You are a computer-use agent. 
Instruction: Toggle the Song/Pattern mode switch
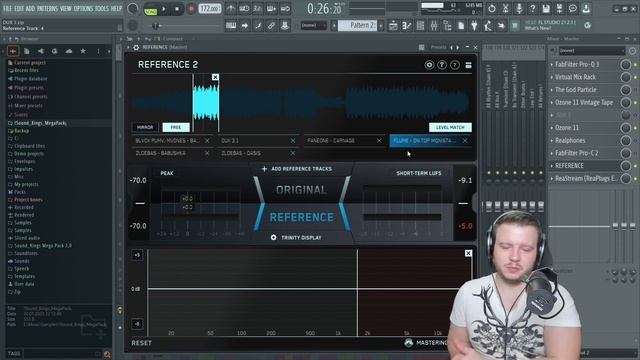pyautogui.click(x=151, y=10)
